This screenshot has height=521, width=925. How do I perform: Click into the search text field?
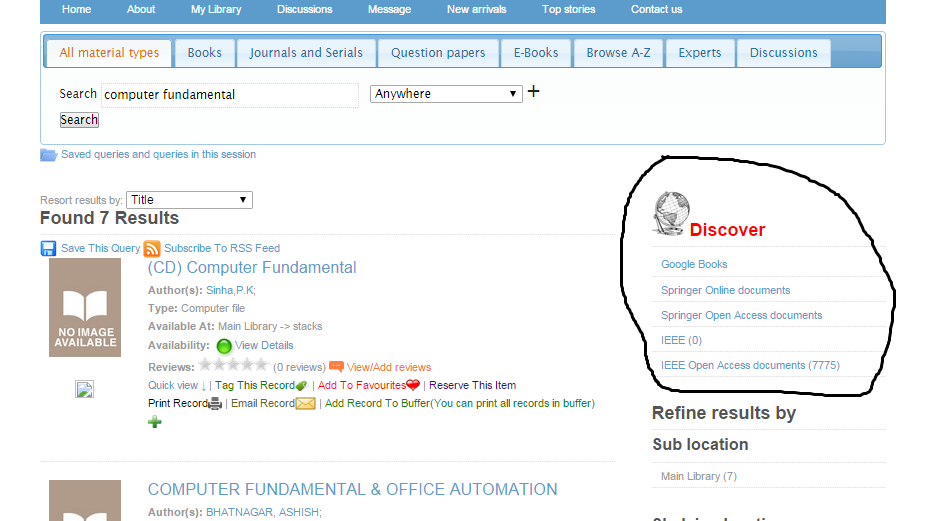[229, 95]
